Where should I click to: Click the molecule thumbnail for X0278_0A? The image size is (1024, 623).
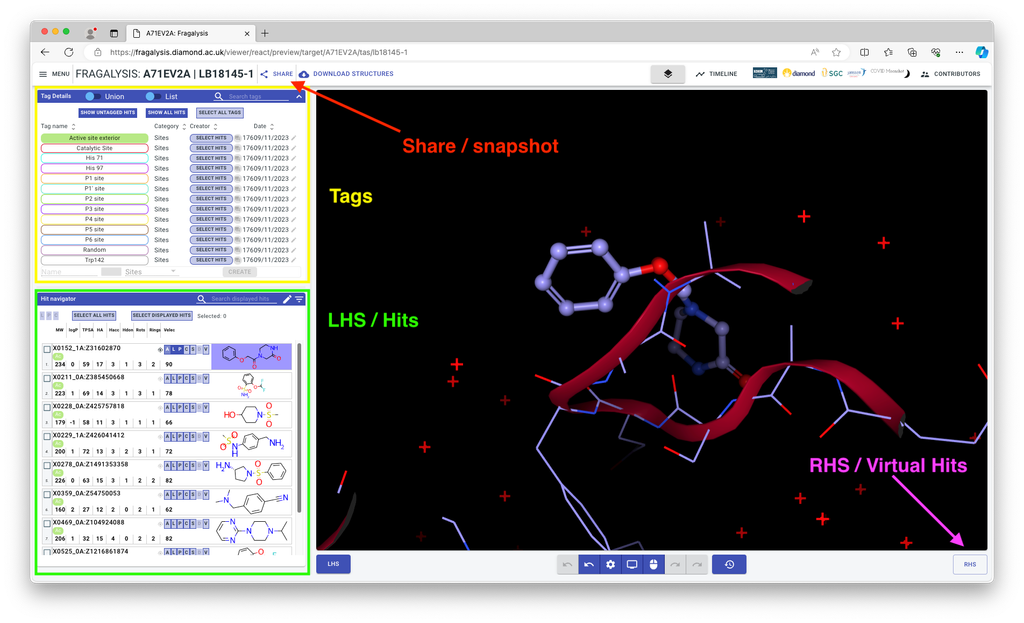tap(251, 473)
